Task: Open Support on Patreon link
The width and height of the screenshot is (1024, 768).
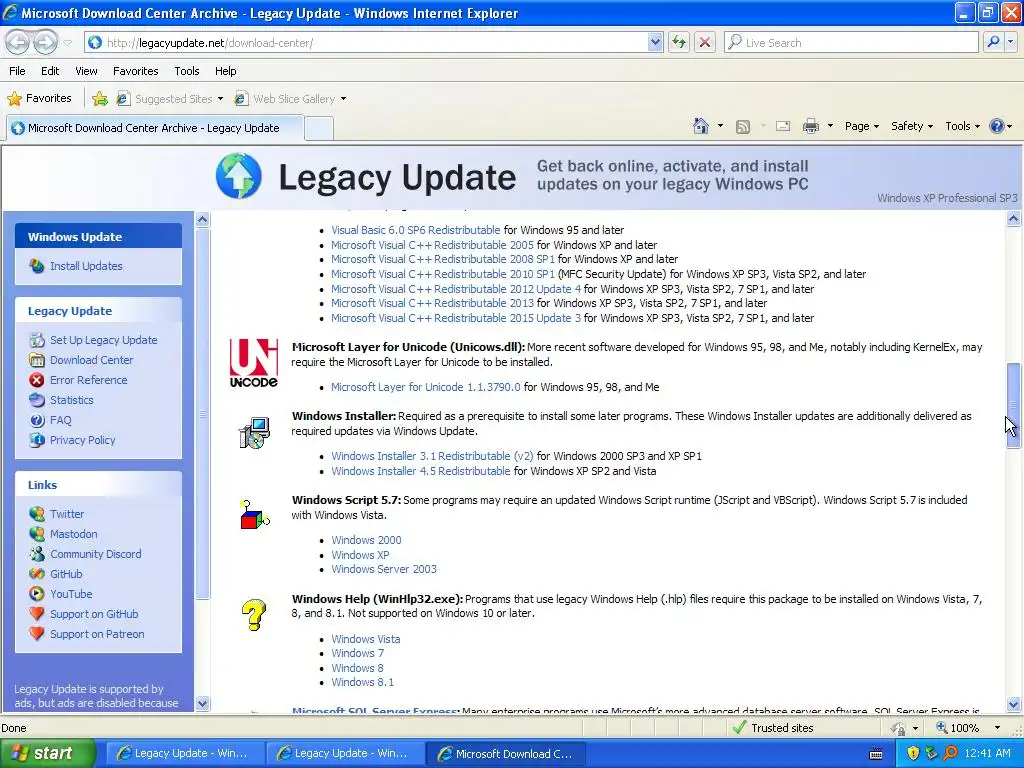Action: [97, 634]
